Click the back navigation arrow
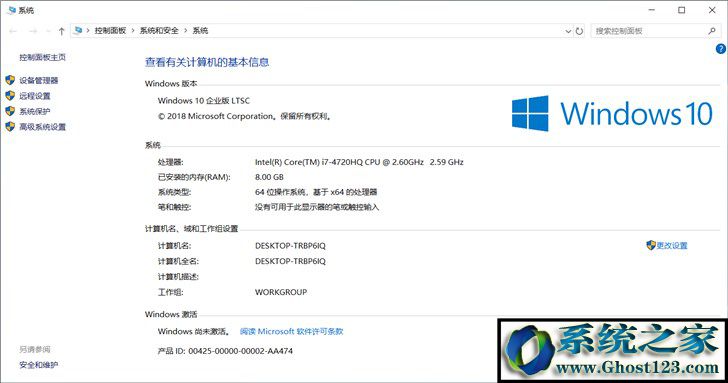The image size is (728, 383). point(13,31)
